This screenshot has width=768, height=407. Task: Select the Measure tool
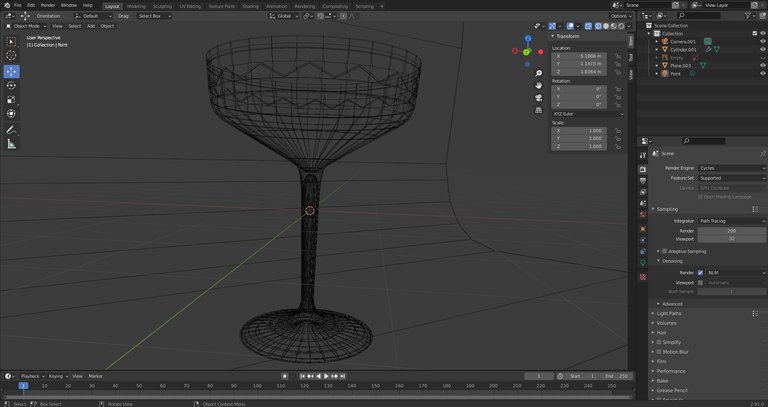pos(11,144)
